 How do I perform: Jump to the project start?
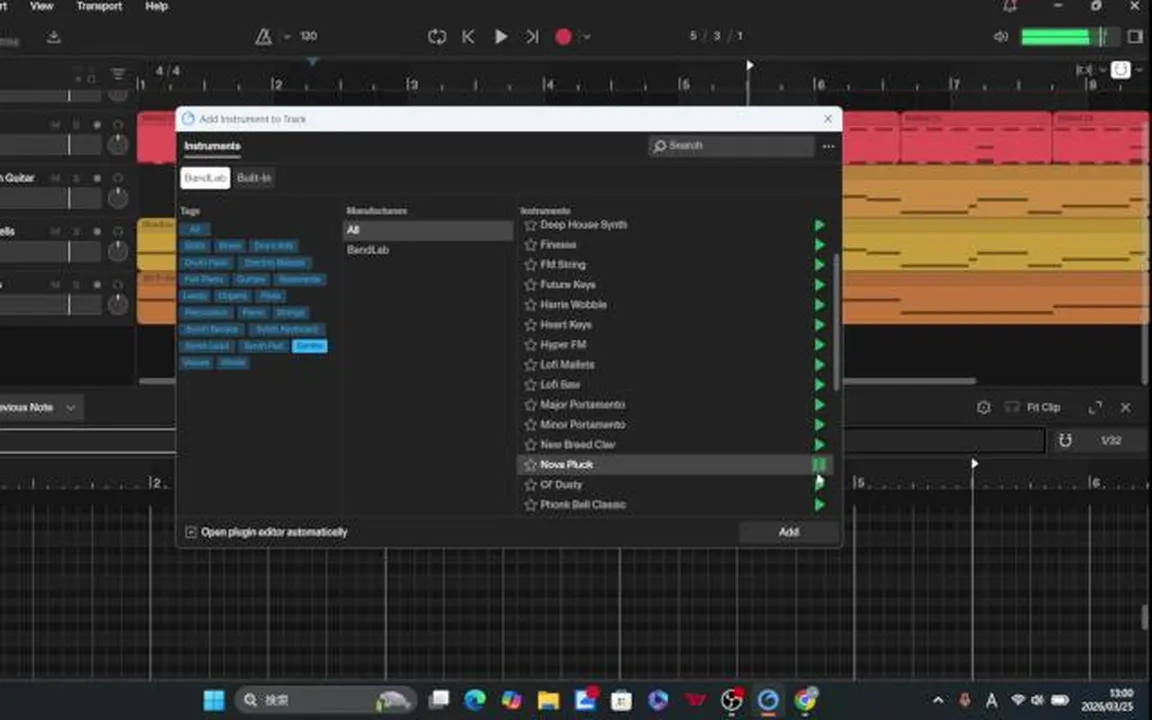click(468, 37)
